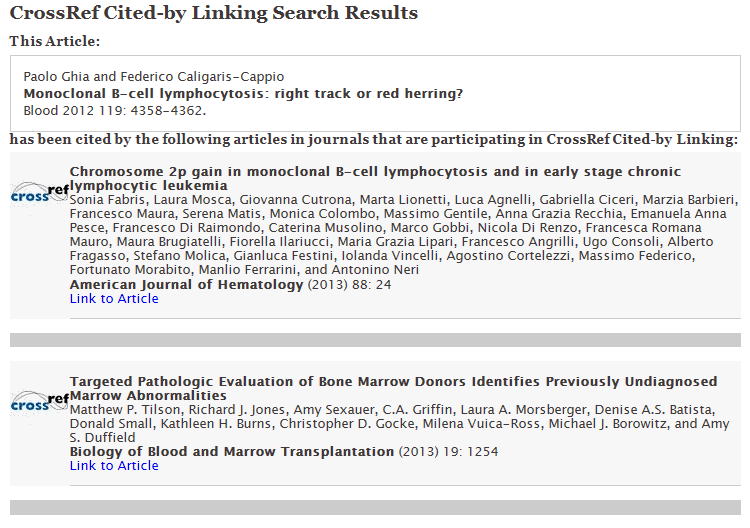This screenshot has width=750, height=528.
Task: Click the CrossRef logo beside Chromosome 2p article
Action: pyautogui.click(x=40, y=193)
